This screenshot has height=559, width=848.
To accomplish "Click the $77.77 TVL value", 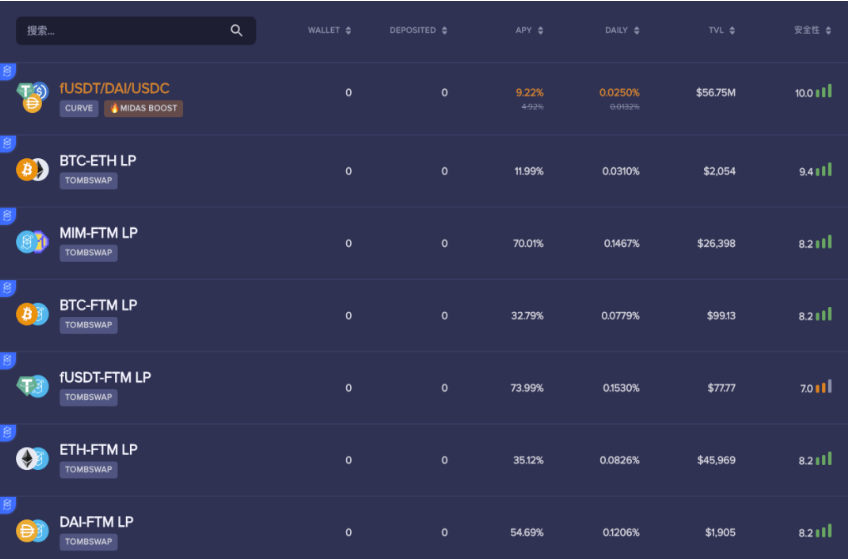I will tap(721, 388).
